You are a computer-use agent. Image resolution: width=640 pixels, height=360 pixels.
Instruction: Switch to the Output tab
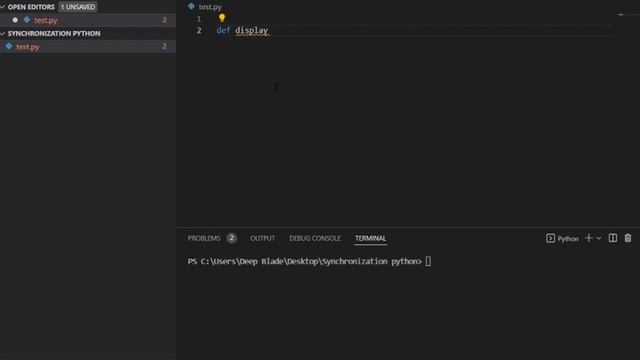pos(262,238)
